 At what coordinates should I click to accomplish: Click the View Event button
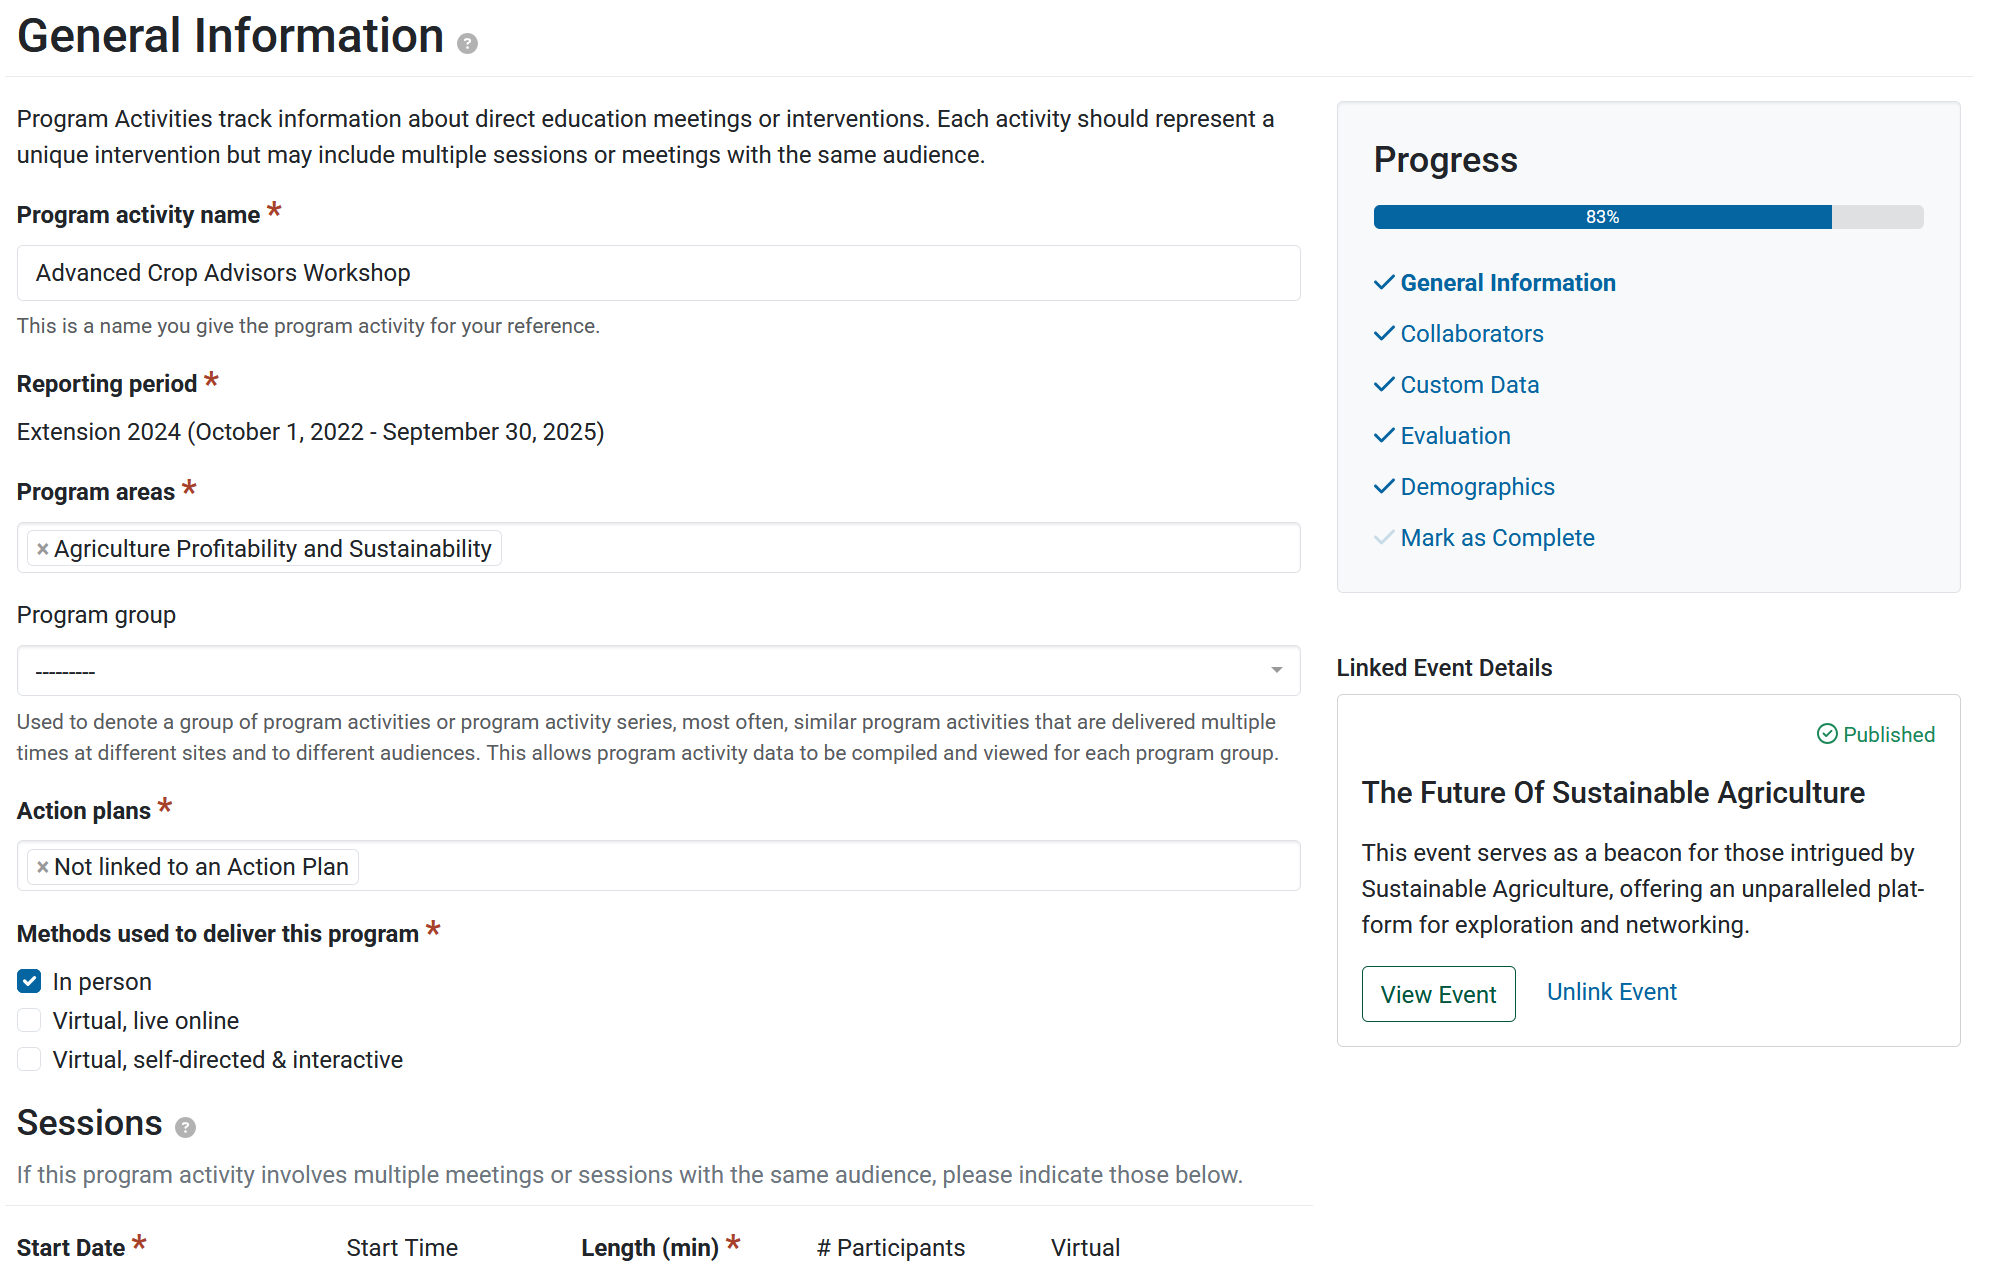[1438, 994]
